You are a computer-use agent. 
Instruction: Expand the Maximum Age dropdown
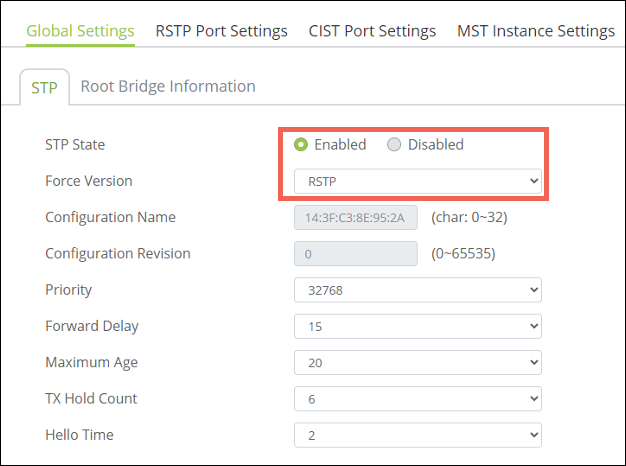[417, 362]
